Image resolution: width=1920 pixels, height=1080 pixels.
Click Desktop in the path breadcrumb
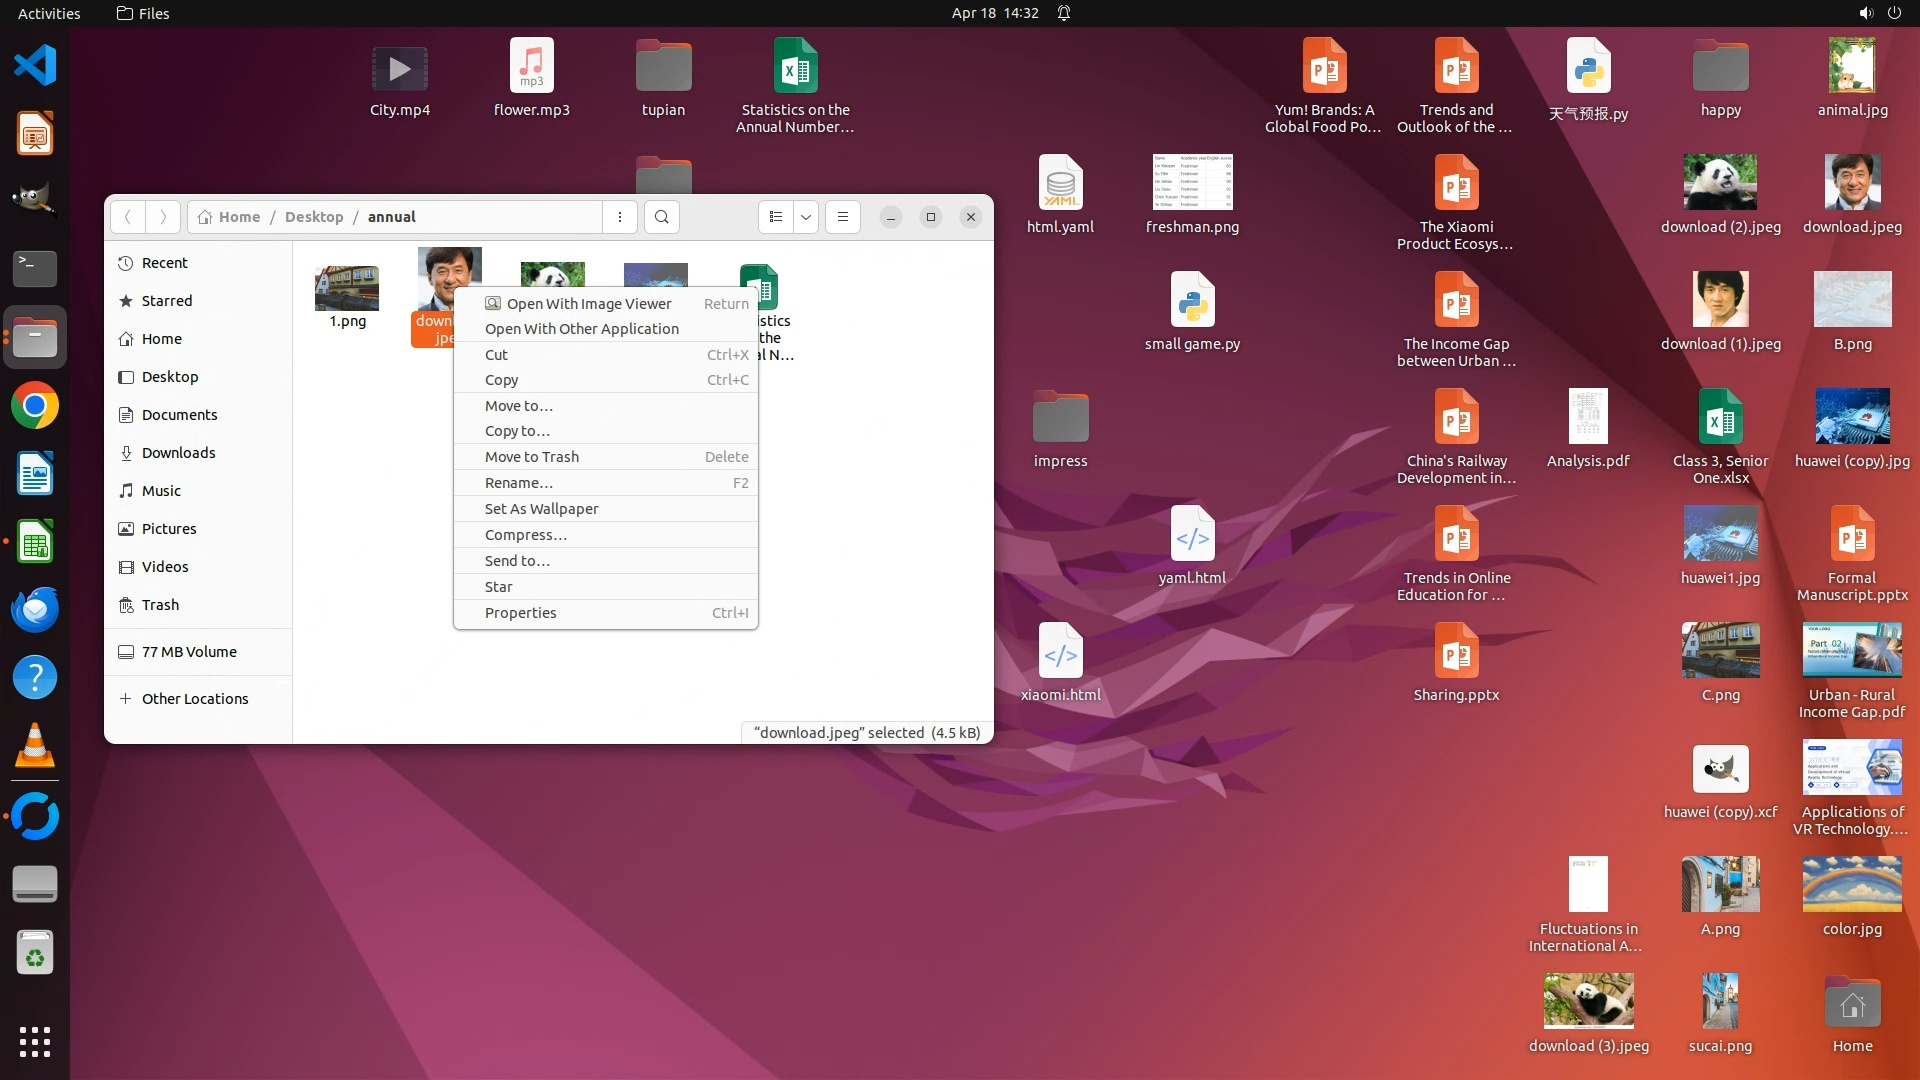click(x=313, y=217)
